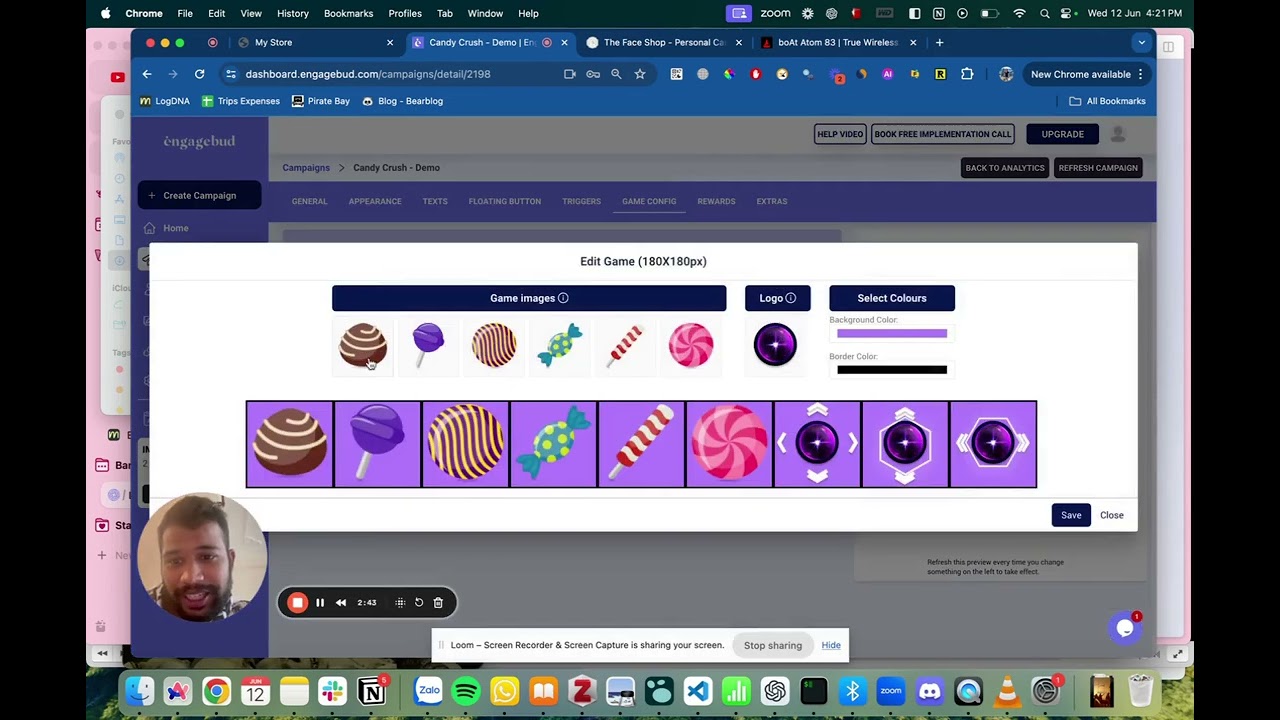Stop the Loom recording
The image size is (1280, 720).
pyautogui.click(x=297, y=603)
